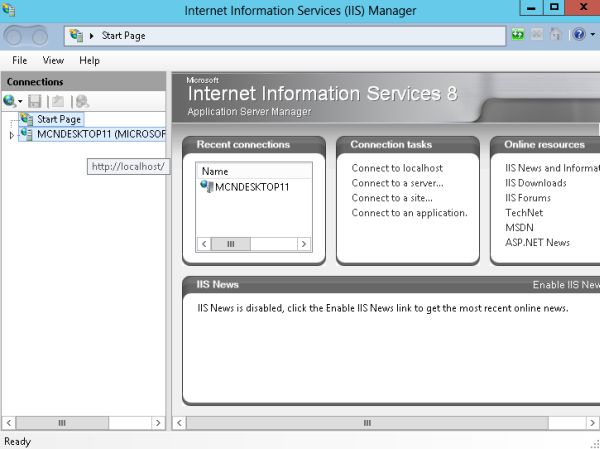The width and height of the screenshot is (600, 449).
Task: Open the File menu
Action: (x=20, y=60)
